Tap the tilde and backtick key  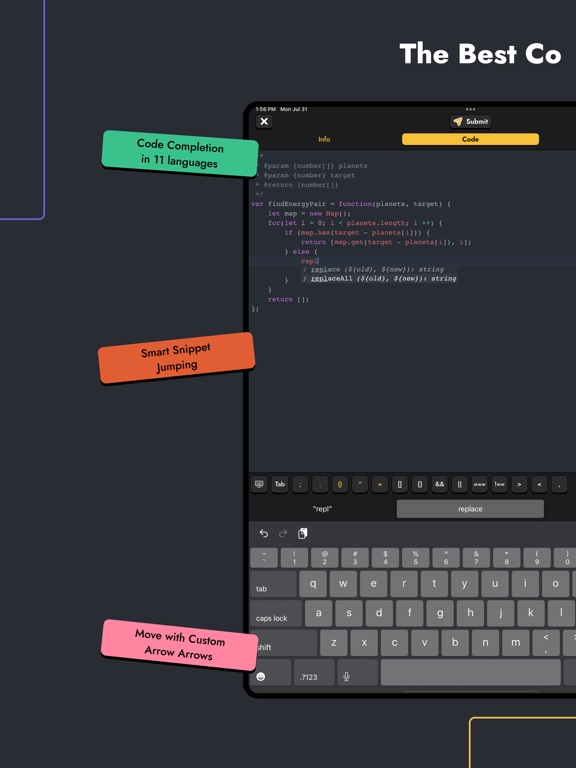pyautogui.click(x=264, y=558)
